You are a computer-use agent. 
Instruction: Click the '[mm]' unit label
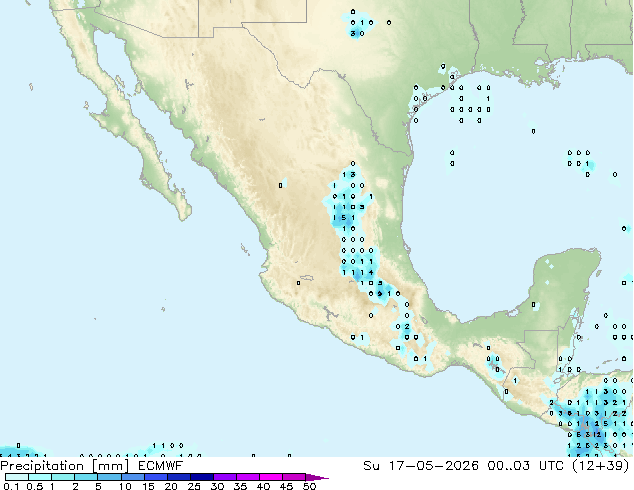[x=111, y=466]
